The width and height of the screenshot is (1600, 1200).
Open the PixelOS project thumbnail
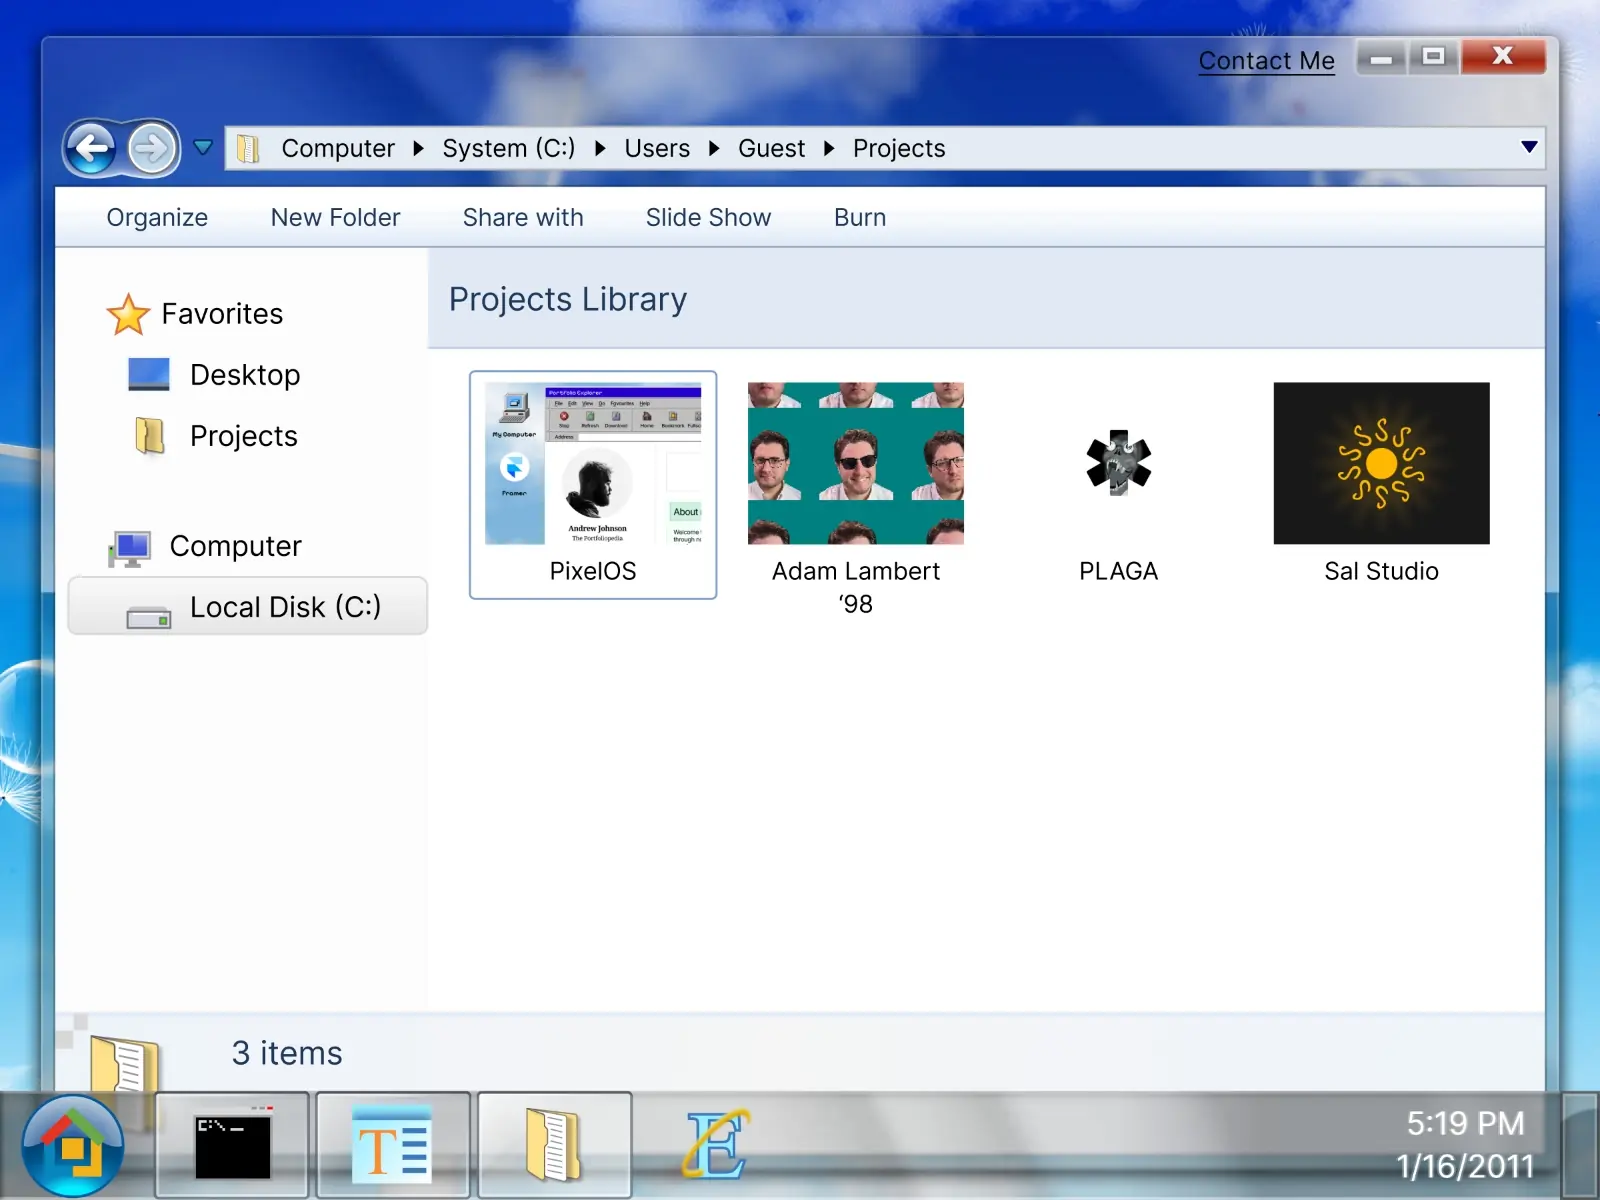pyautogui.click(x=593, y=463)
